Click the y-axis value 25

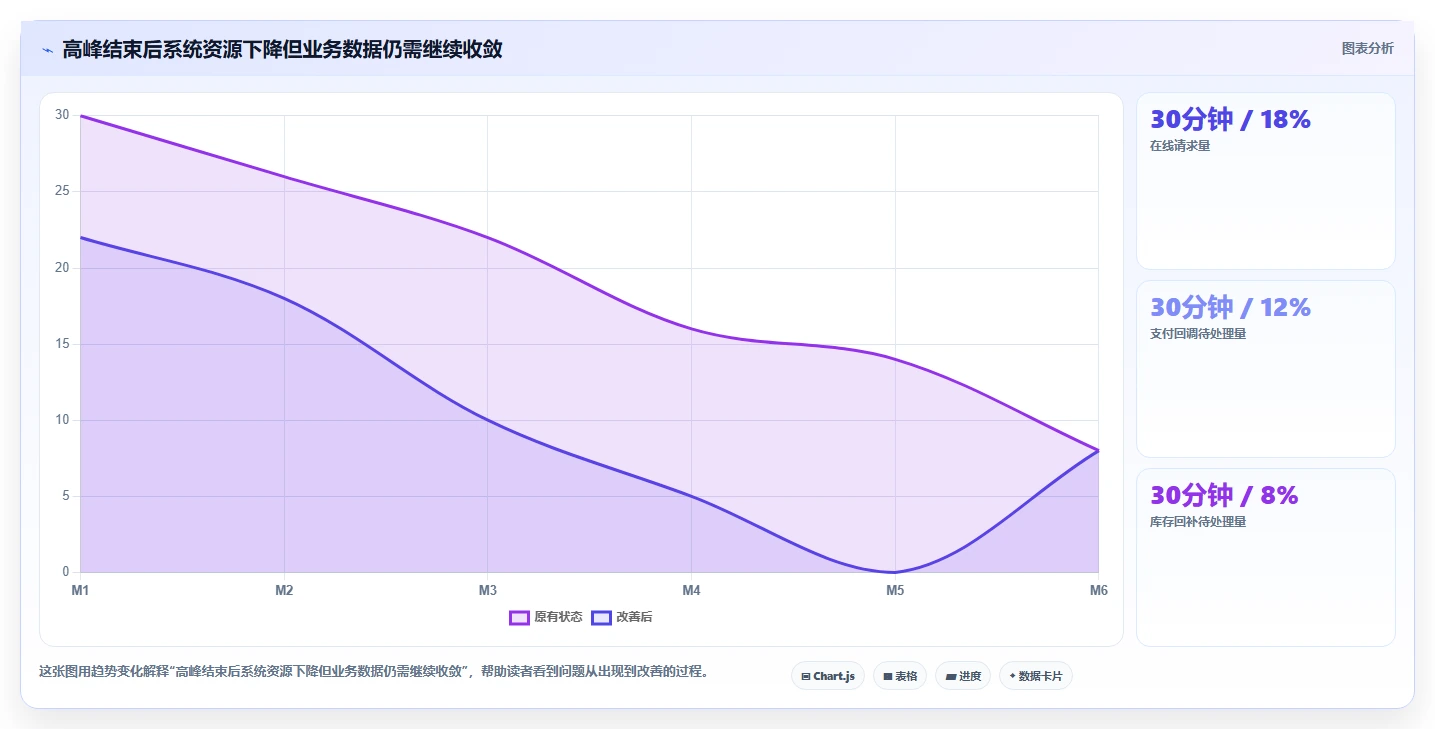pos(62,191)
